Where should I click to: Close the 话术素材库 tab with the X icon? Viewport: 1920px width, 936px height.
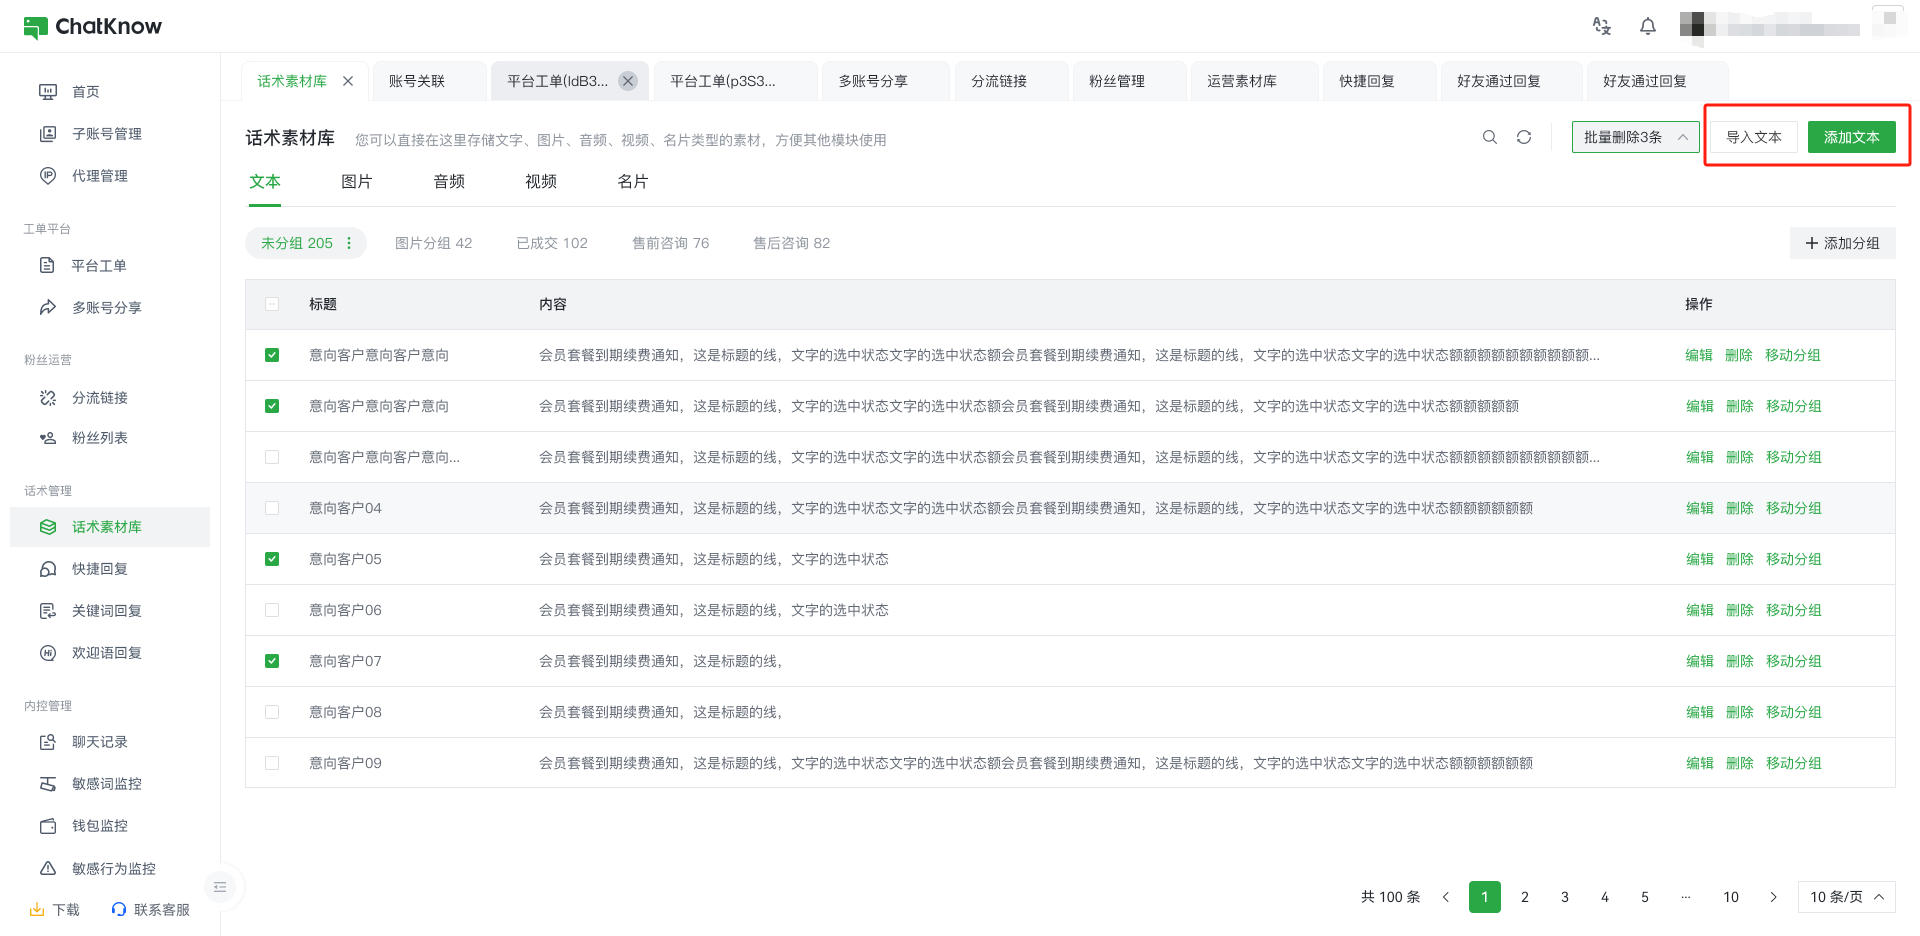click(348, 81)
